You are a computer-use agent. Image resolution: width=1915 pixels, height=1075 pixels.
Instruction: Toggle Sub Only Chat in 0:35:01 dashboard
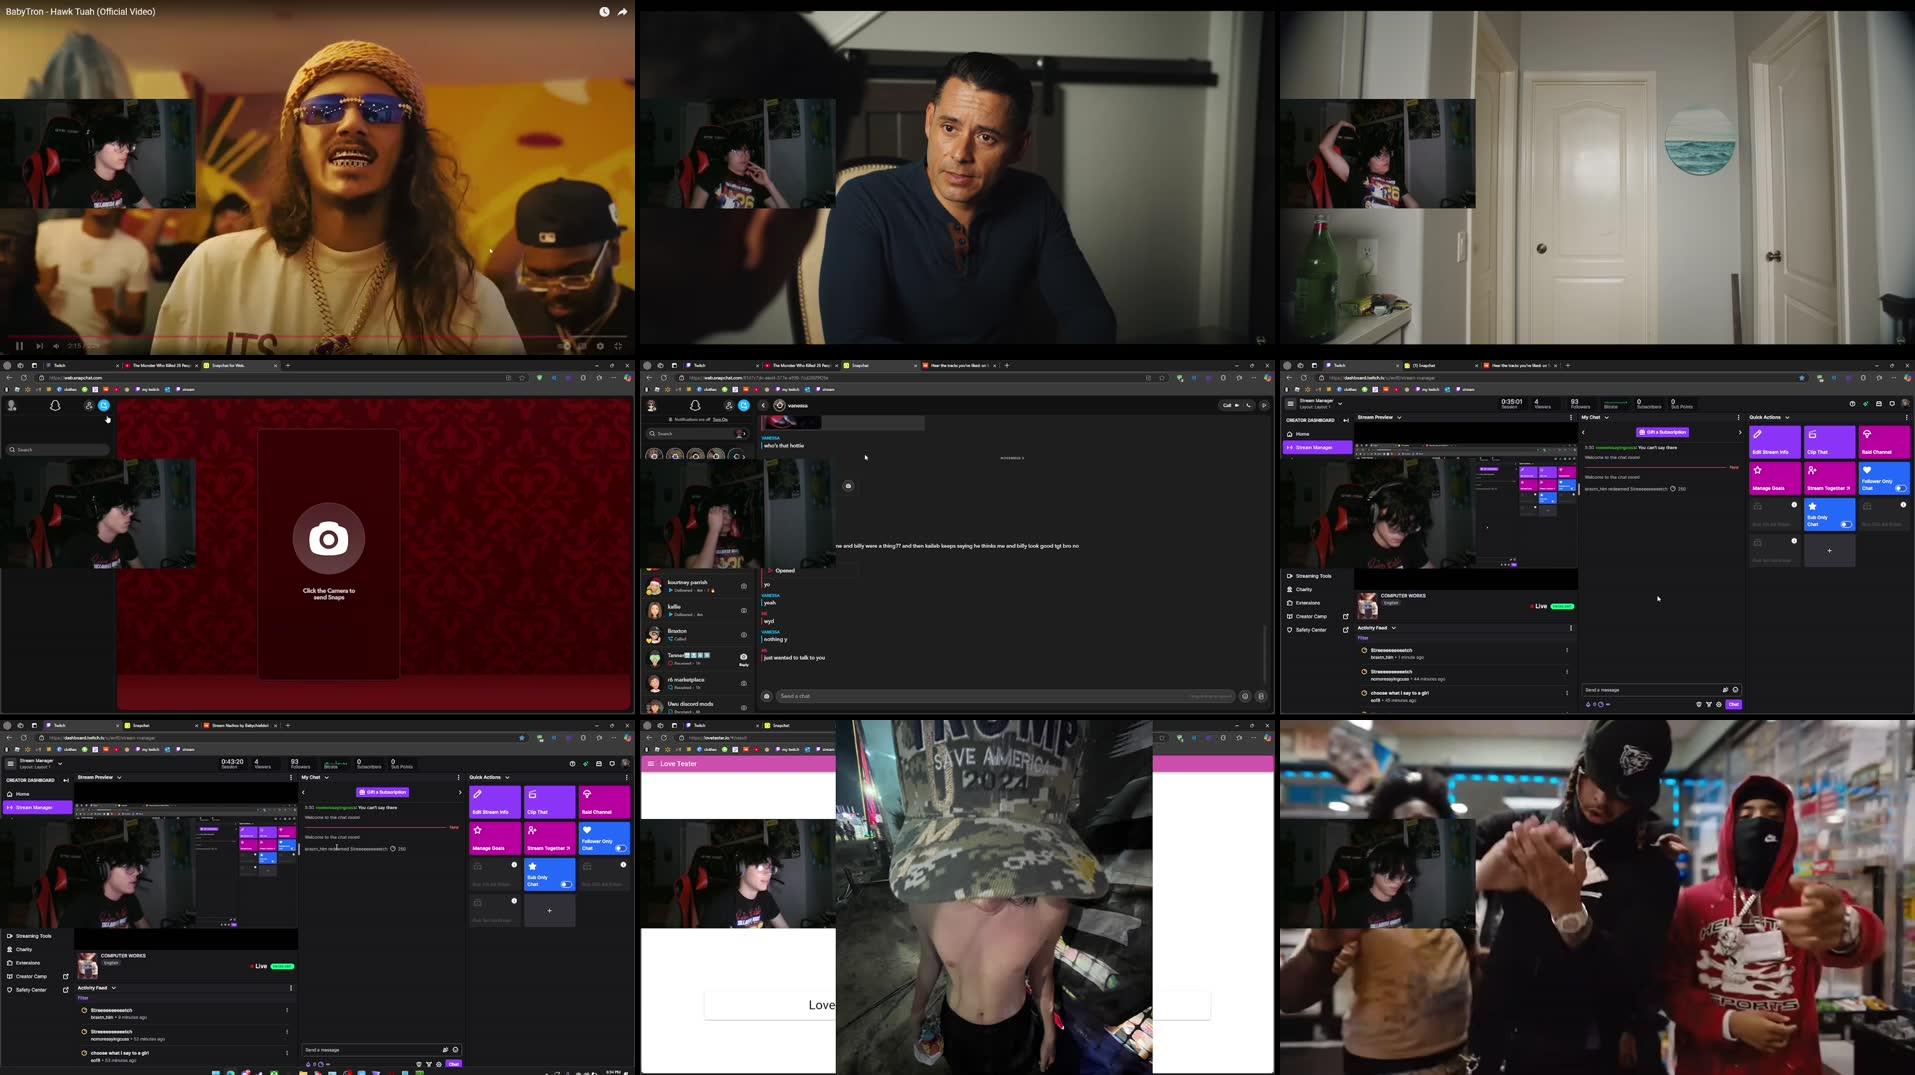[x=1845, y=524]
